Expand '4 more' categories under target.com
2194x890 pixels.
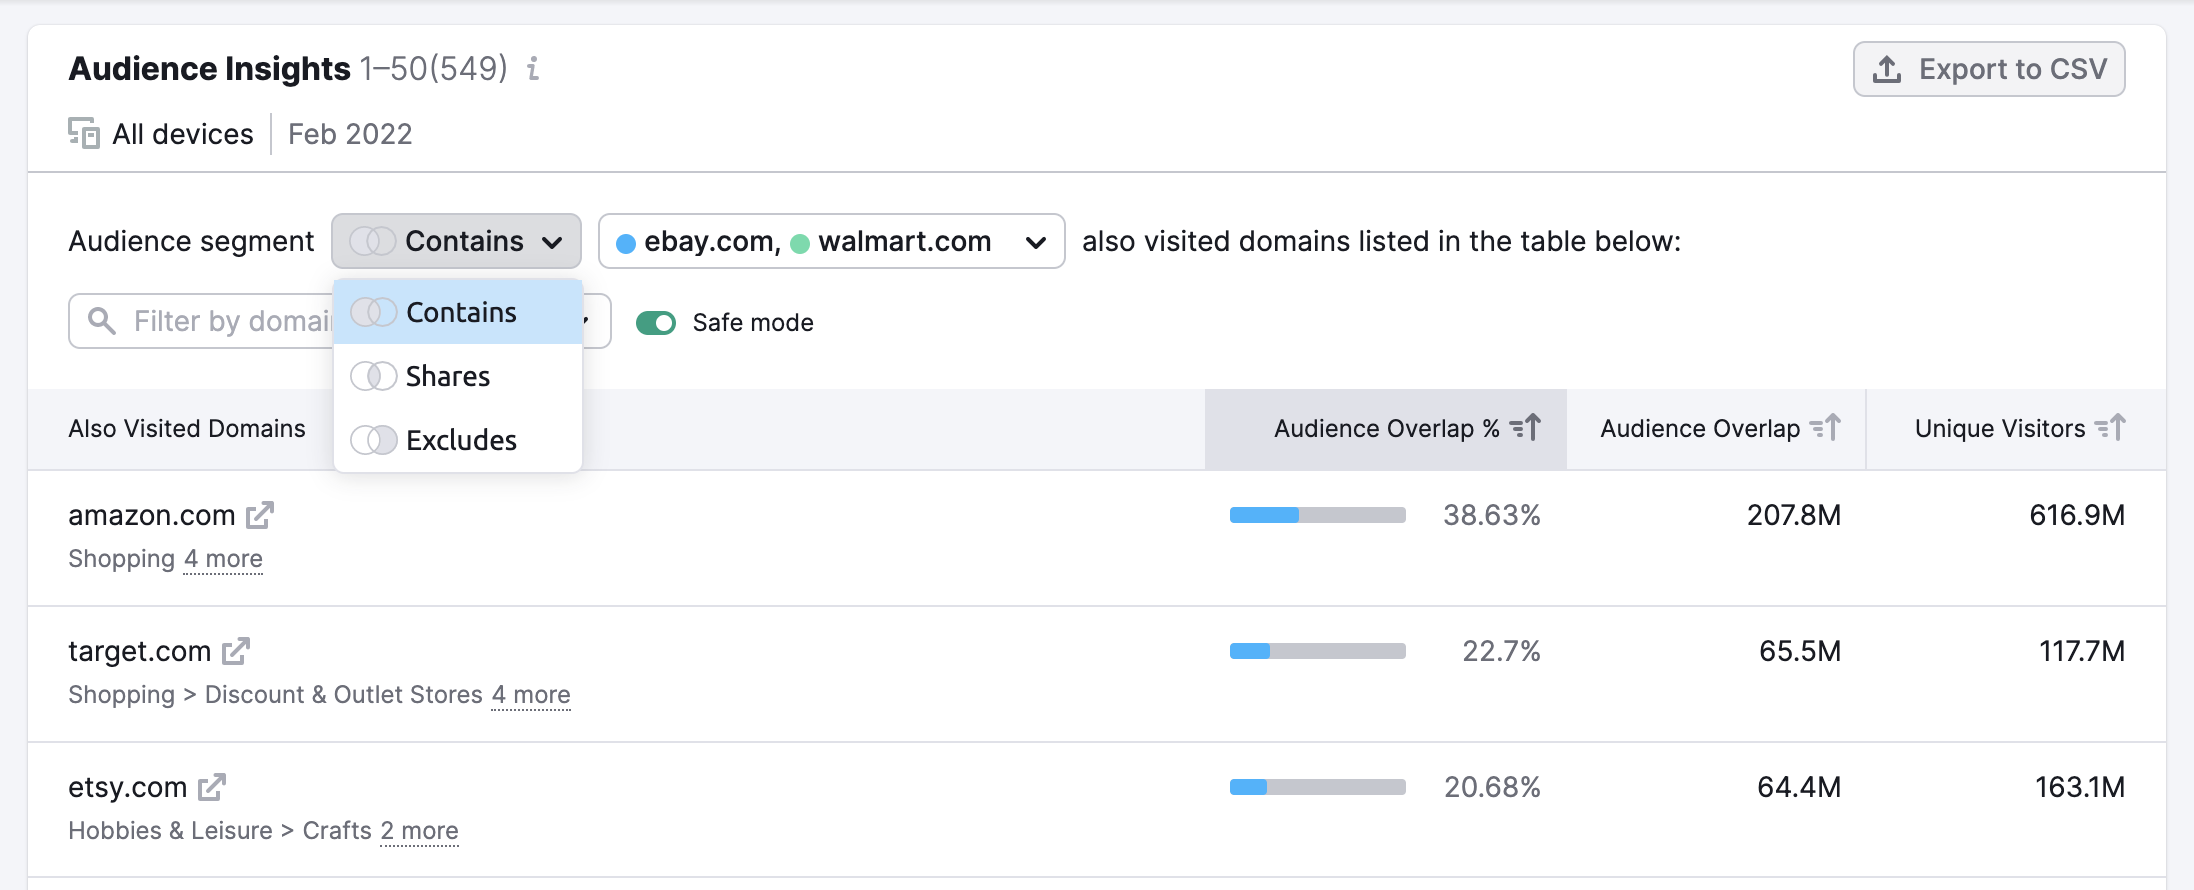[x=531, y=695]
